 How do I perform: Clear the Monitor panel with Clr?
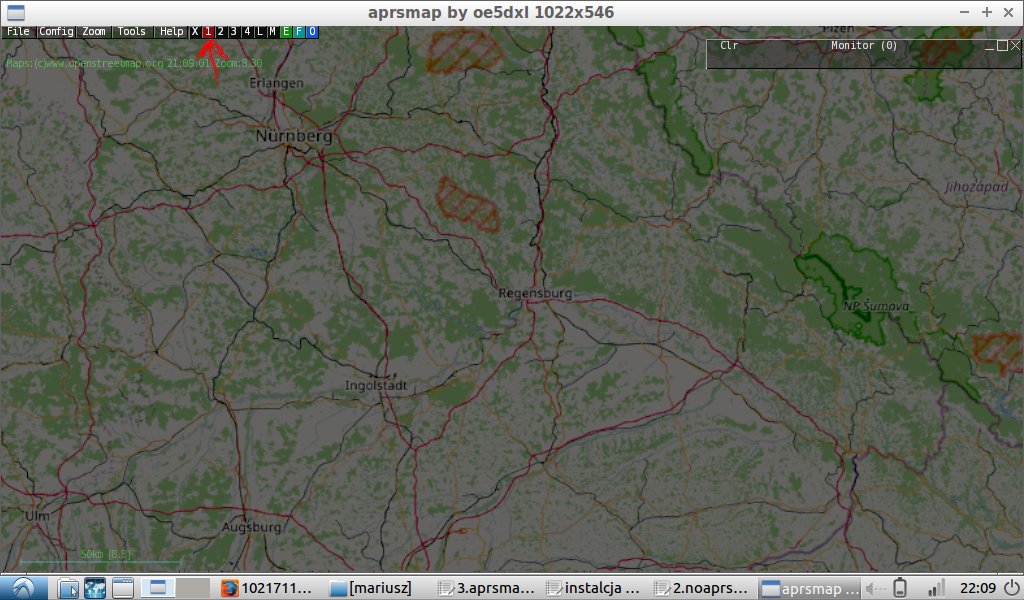(729, 45)
